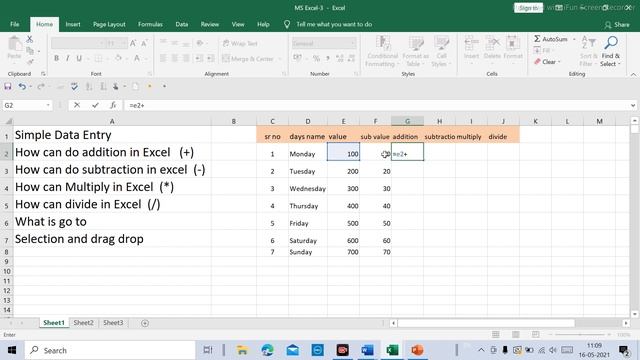
Task: Click the 'What is go to' cell
Action: 112,222
